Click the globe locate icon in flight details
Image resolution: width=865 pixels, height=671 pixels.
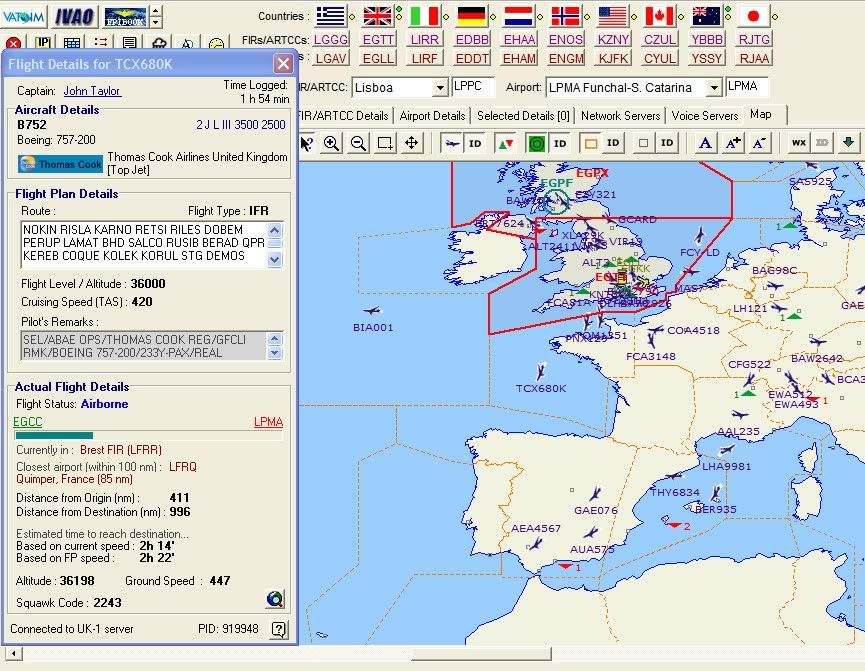click(275, 600)
